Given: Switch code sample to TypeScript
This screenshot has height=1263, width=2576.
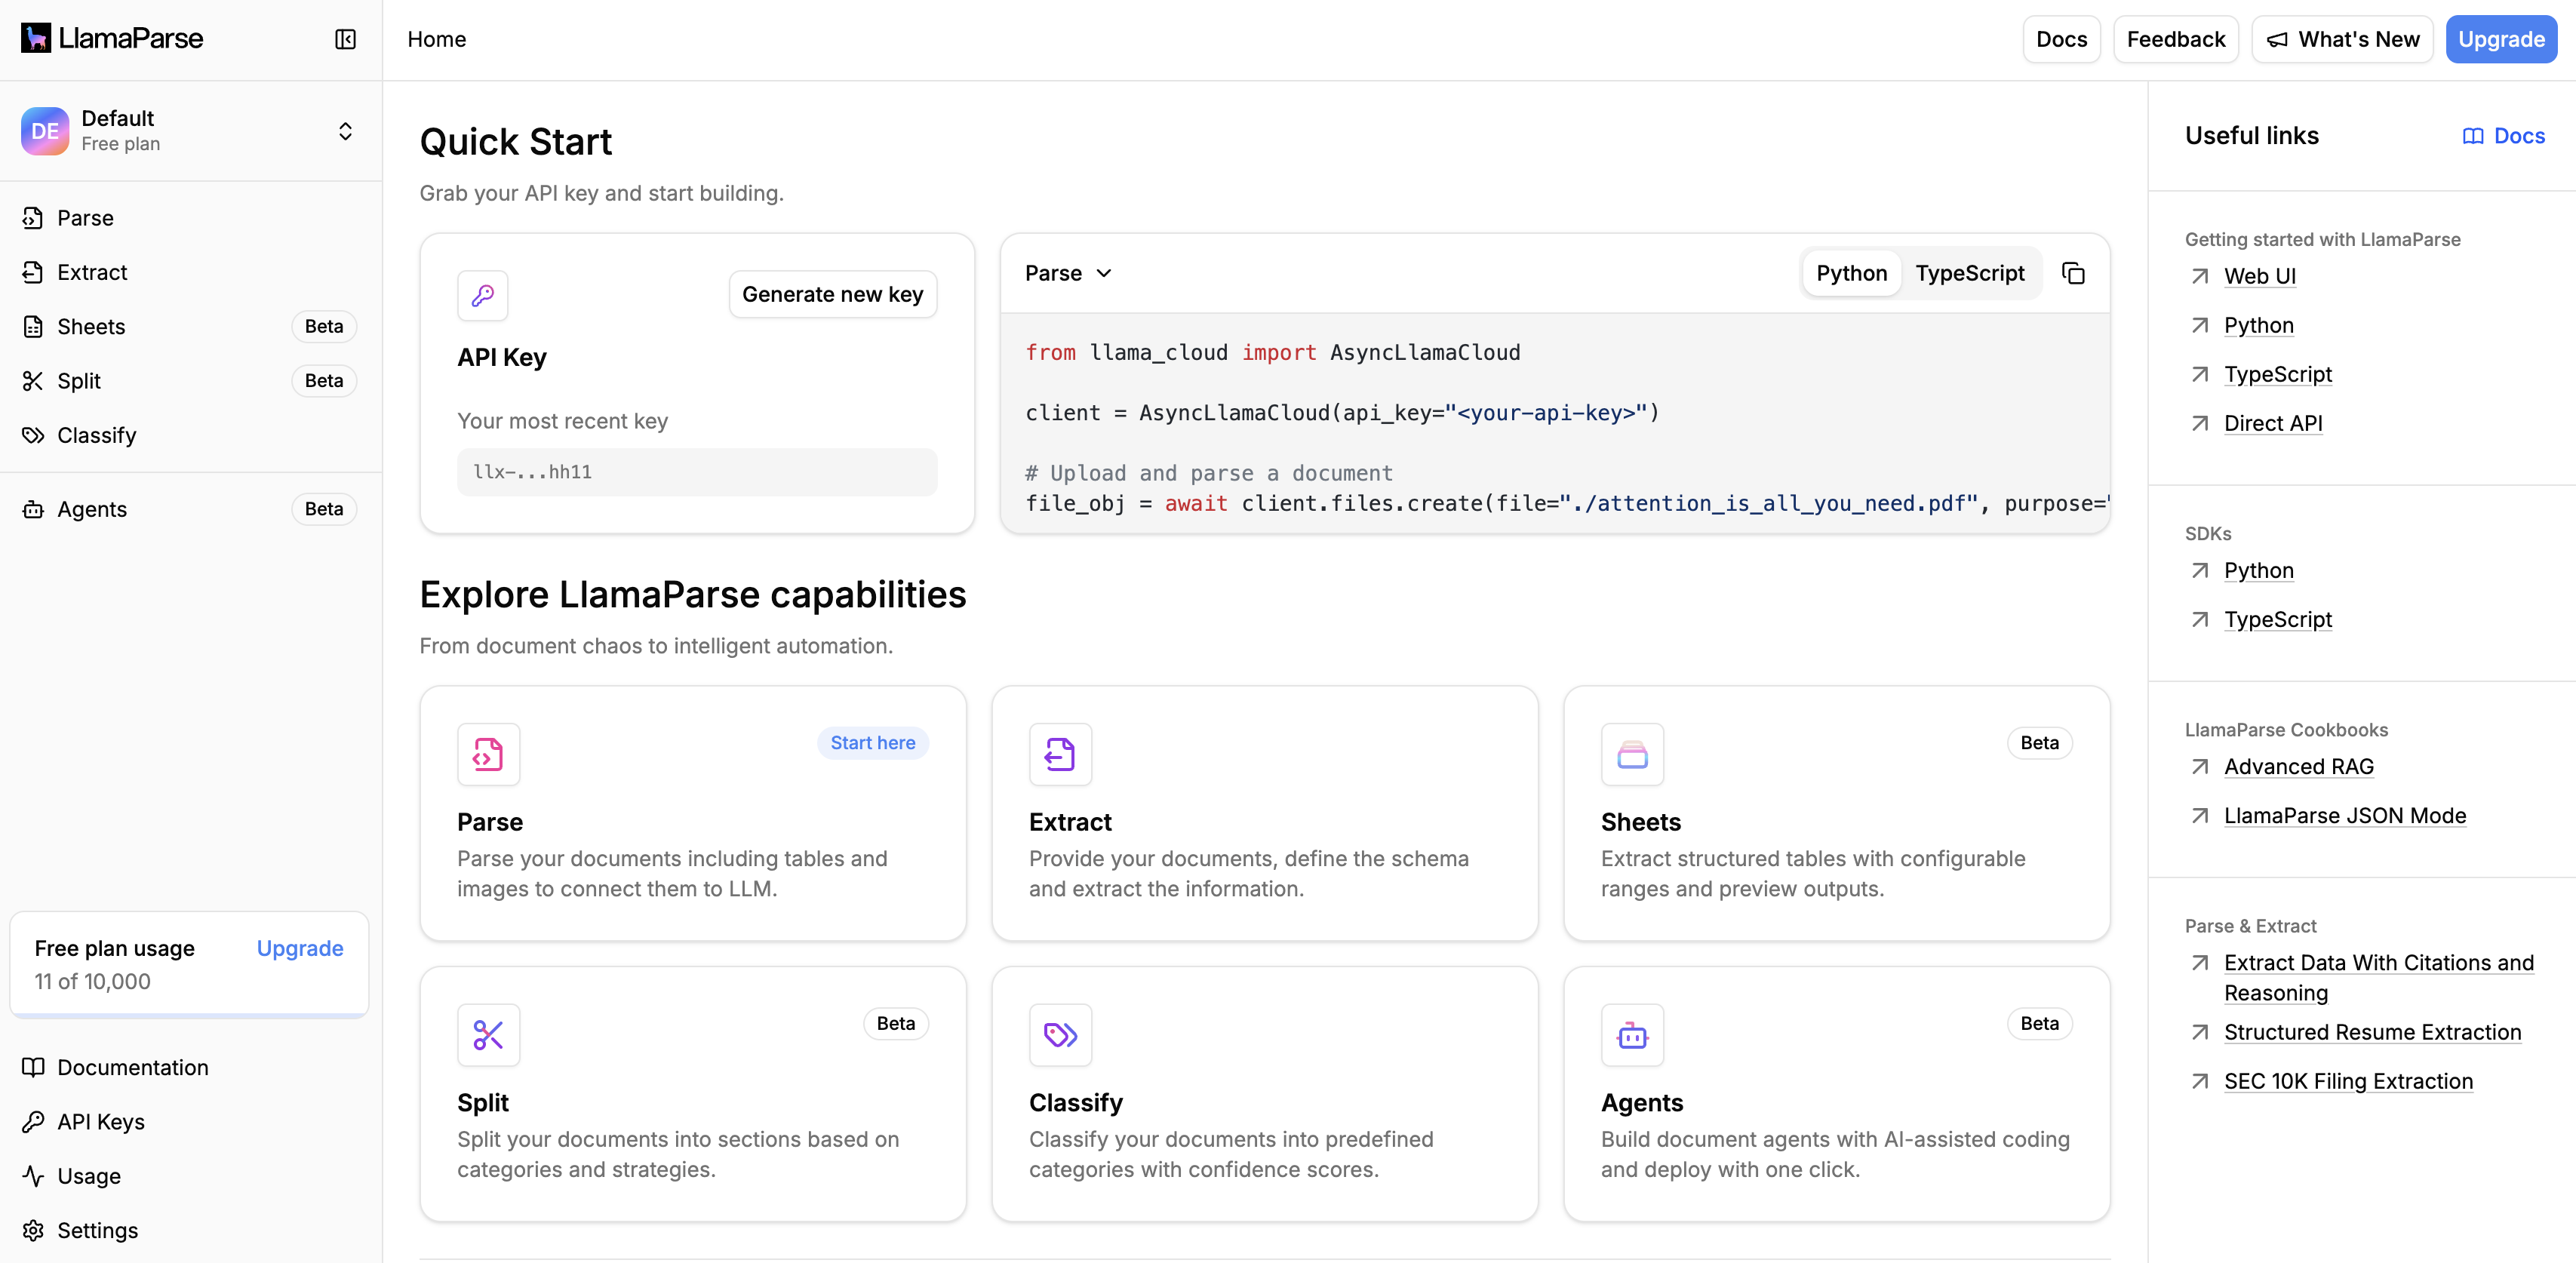Looking at the screenshot, I should pyautogui.click(x=1970, y=272).
